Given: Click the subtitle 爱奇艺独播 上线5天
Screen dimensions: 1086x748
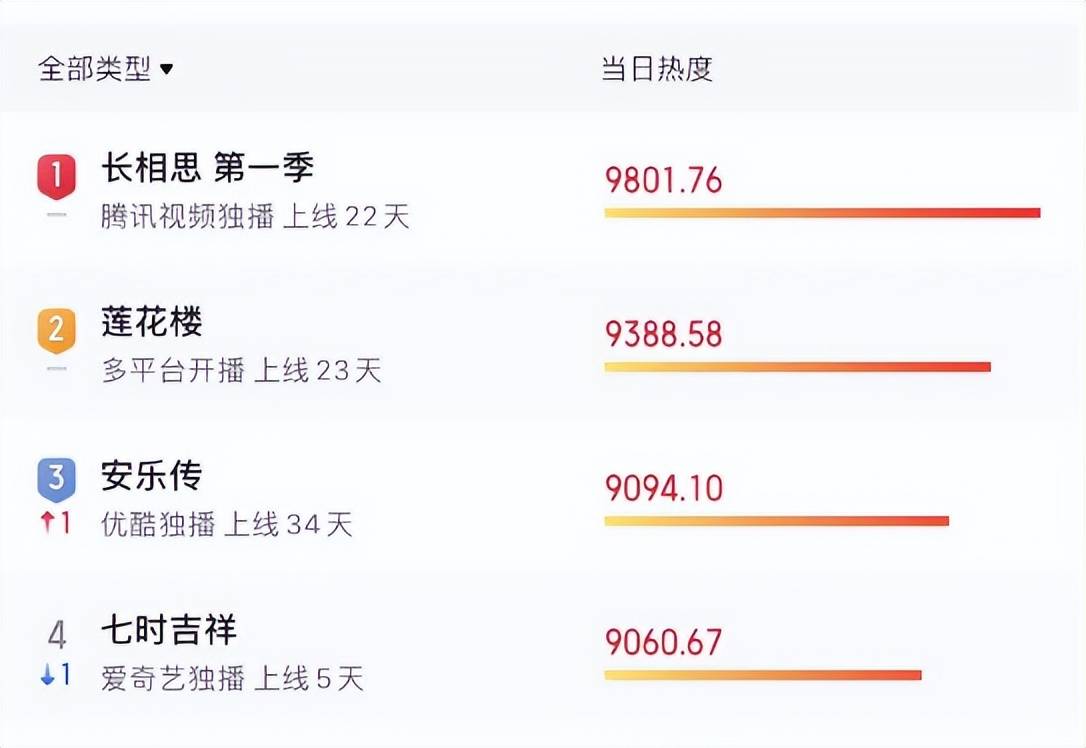Looking at the screenshot, I should point(232,677).
